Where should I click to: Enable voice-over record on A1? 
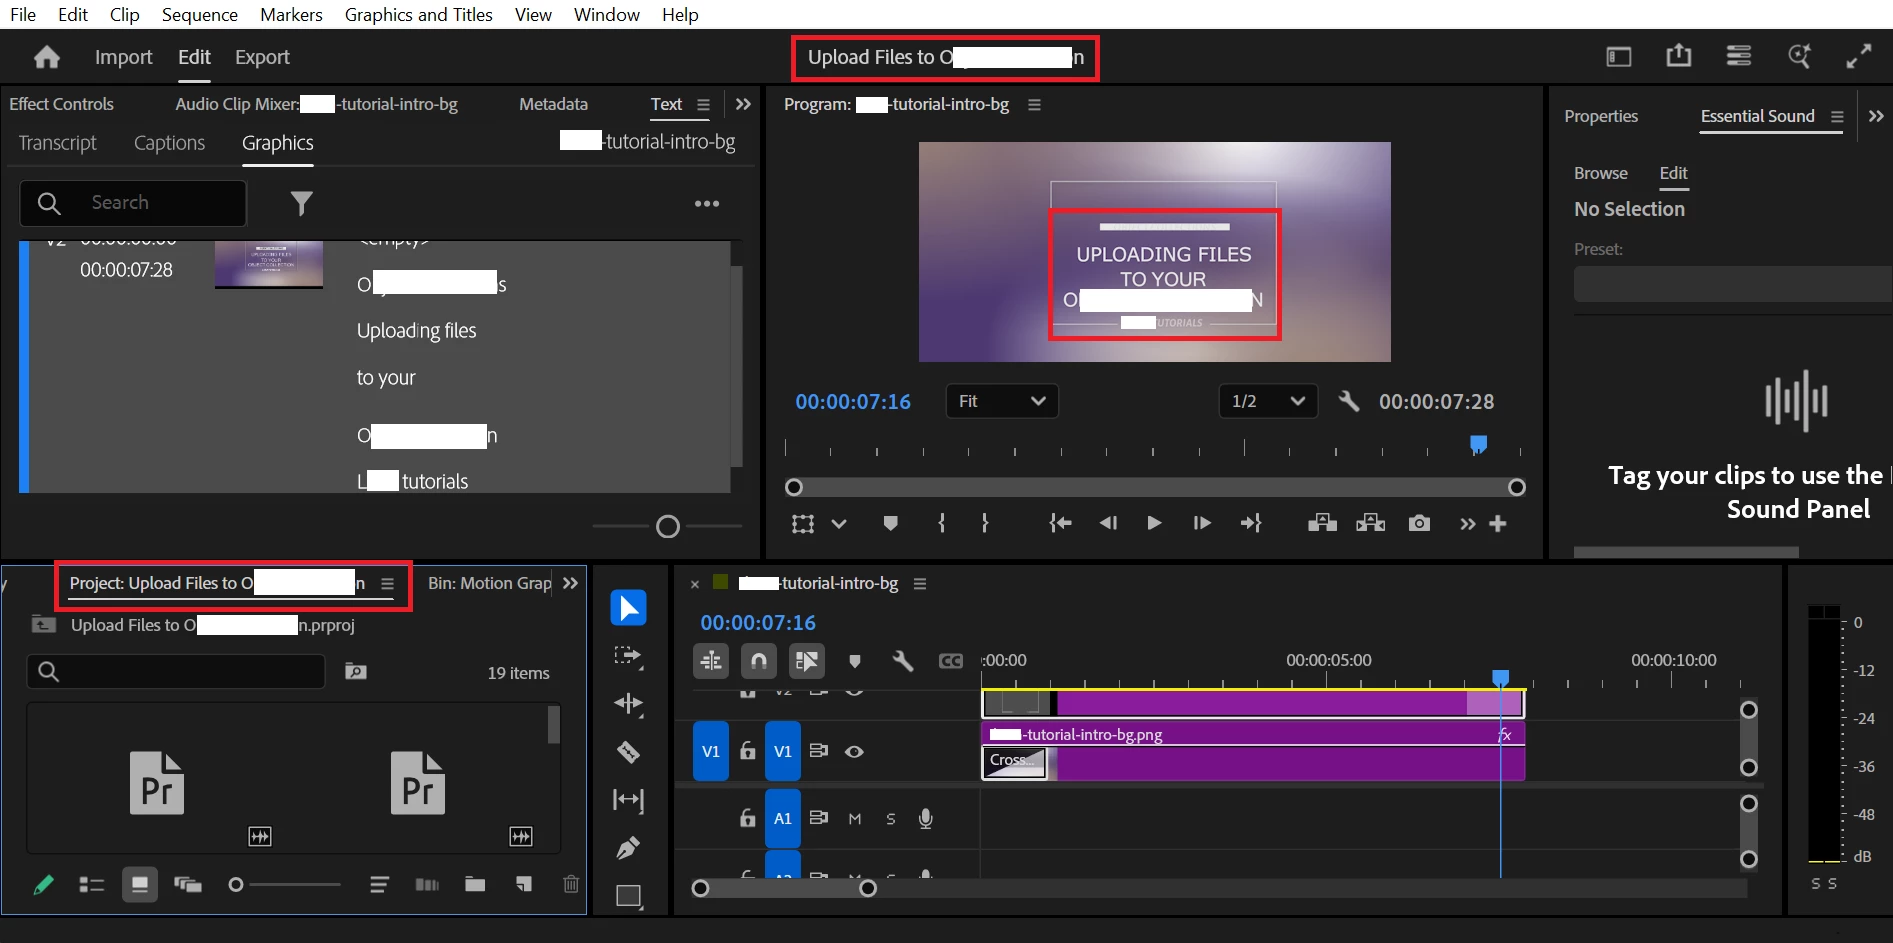(x=926, y=819)
